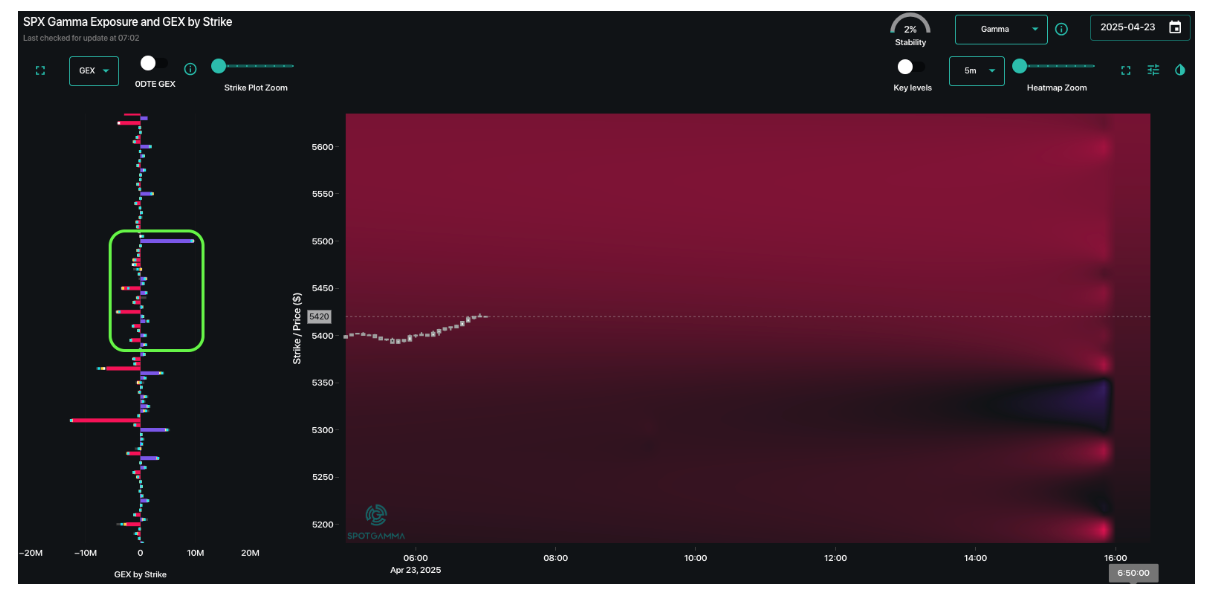Select the 5350 strike axis label
This screenshot has height=595, width=1207.
(x=320, y=383)
